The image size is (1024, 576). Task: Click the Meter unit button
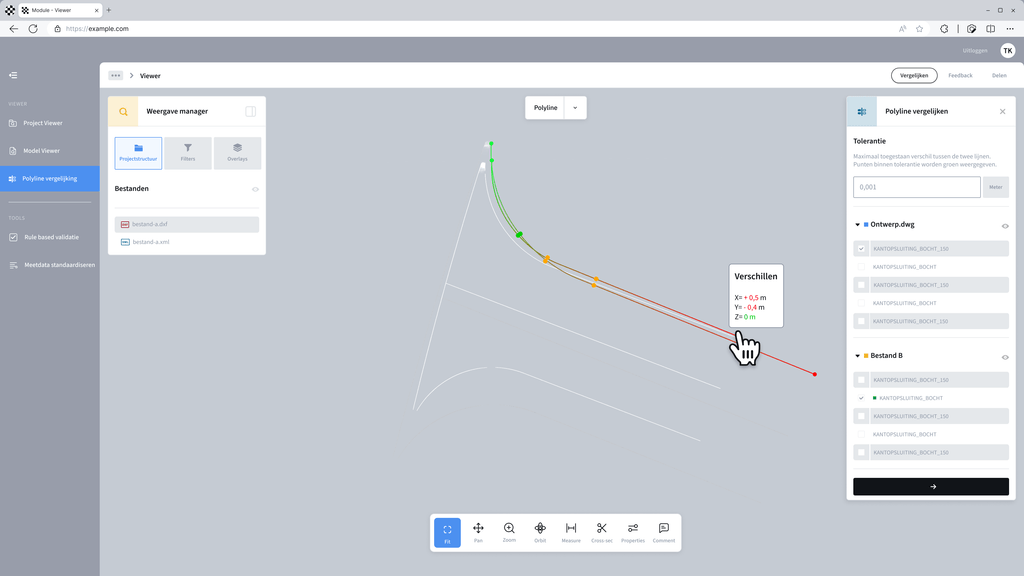[996, 187]
